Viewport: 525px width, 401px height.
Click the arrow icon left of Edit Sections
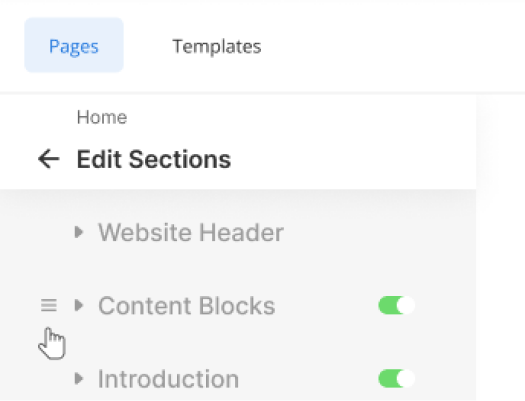click(49, 159)
